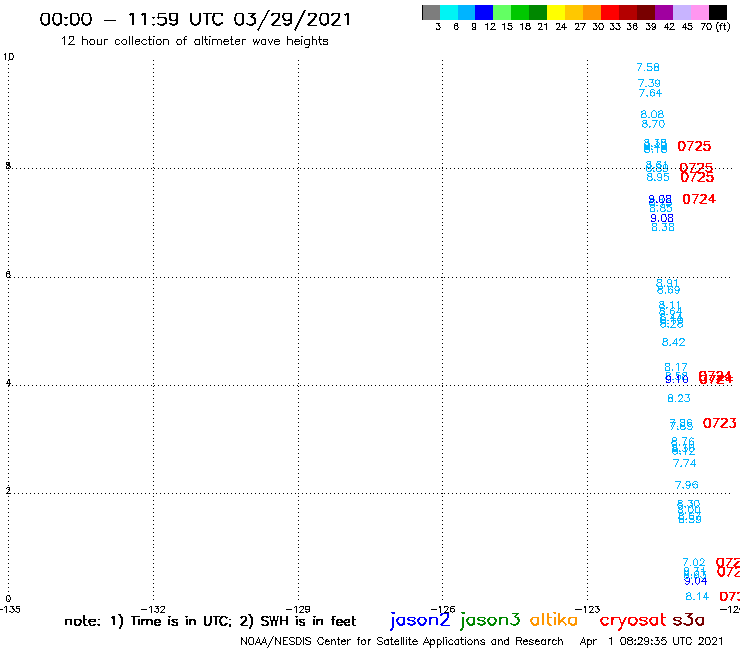Select wave height value 8.14
This screenshot has width=740, height=650.
[697, 597]
